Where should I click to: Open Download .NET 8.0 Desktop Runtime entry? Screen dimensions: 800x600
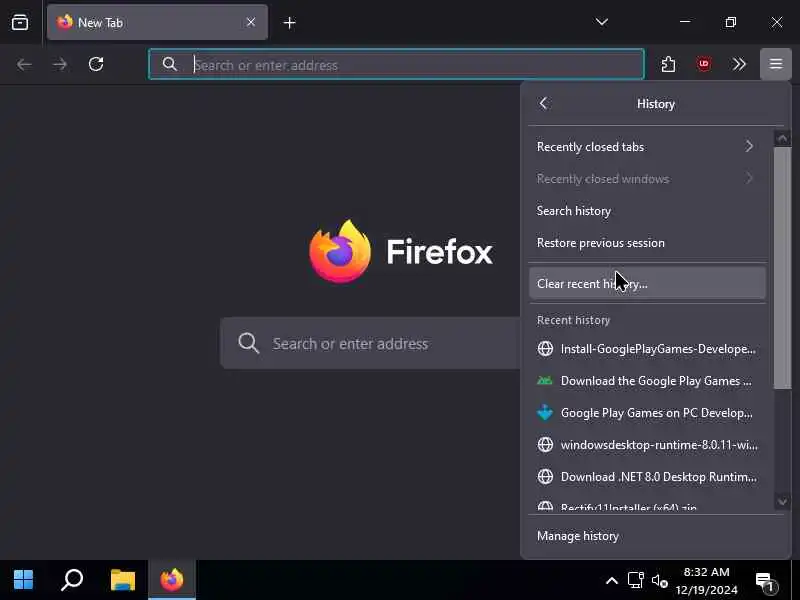[x=647, y=477]
